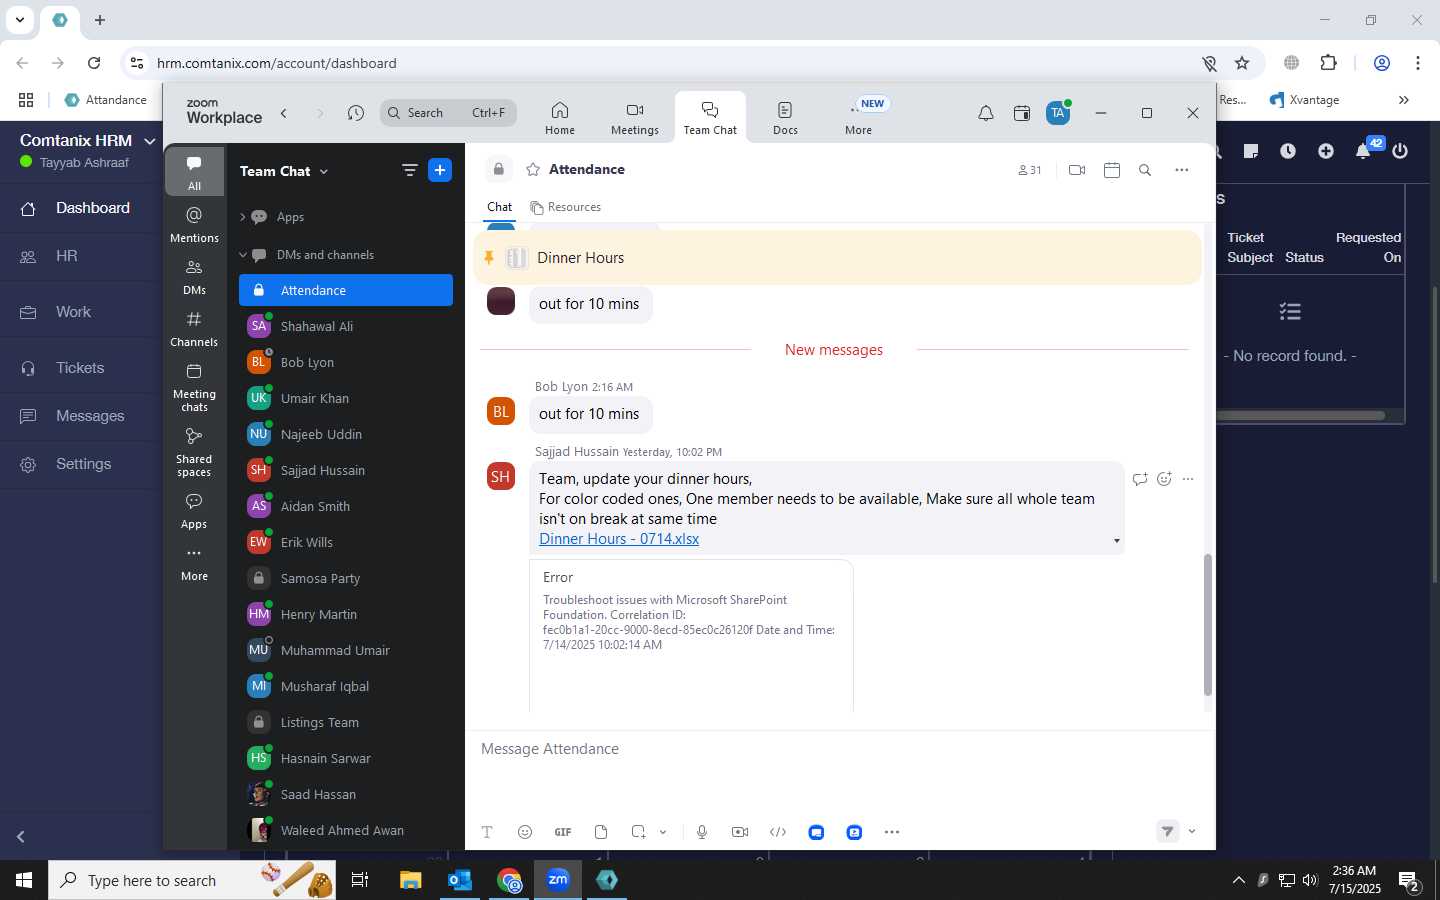Screen dimensions: 1440x900
Task: Open the Zoom calendar icon in top bar
Action: pyautogui.click(x=1022, y=113)
